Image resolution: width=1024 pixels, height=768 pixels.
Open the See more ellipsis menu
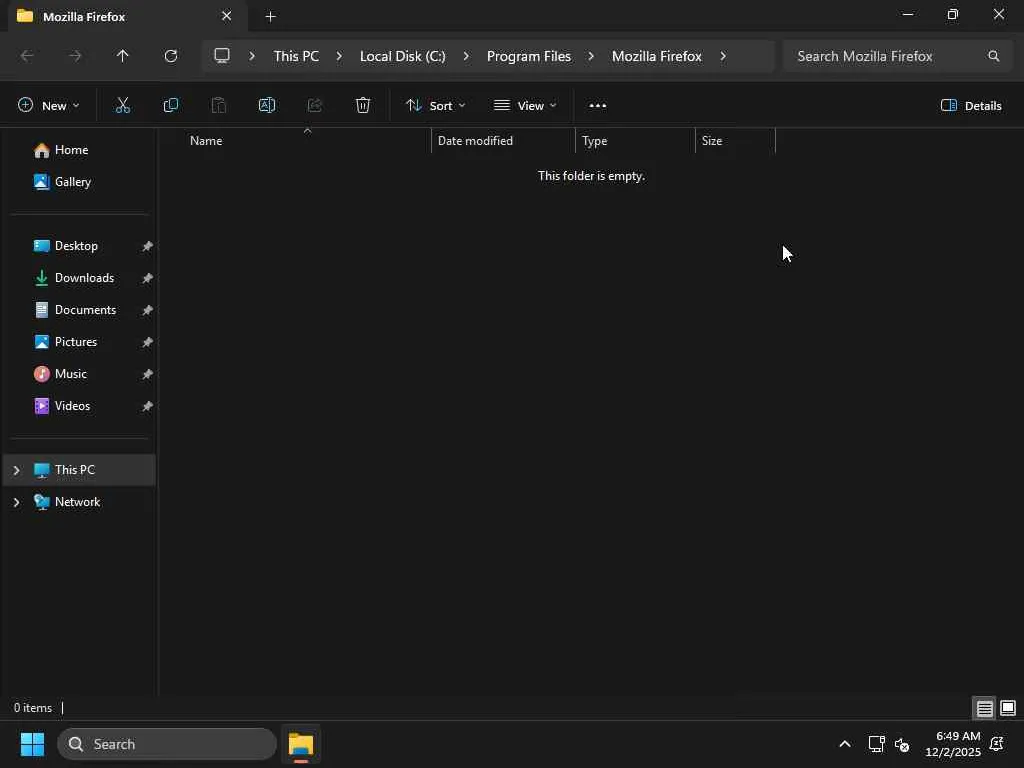(598, 105)
